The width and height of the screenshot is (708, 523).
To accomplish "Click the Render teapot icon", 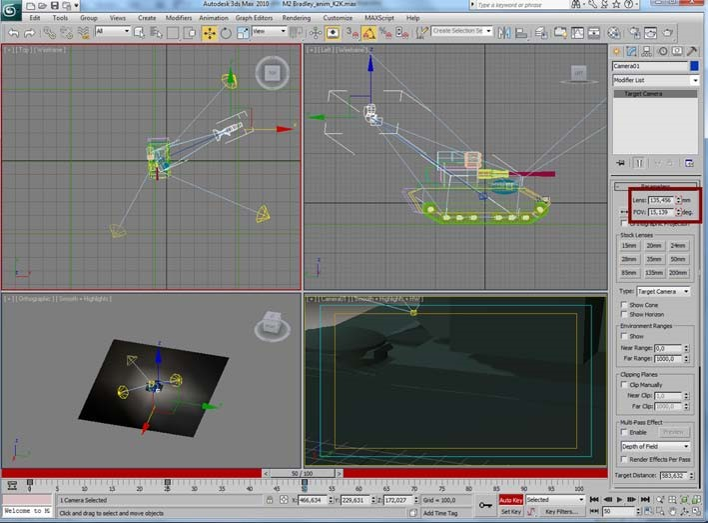I will click(x=668, y=33).
